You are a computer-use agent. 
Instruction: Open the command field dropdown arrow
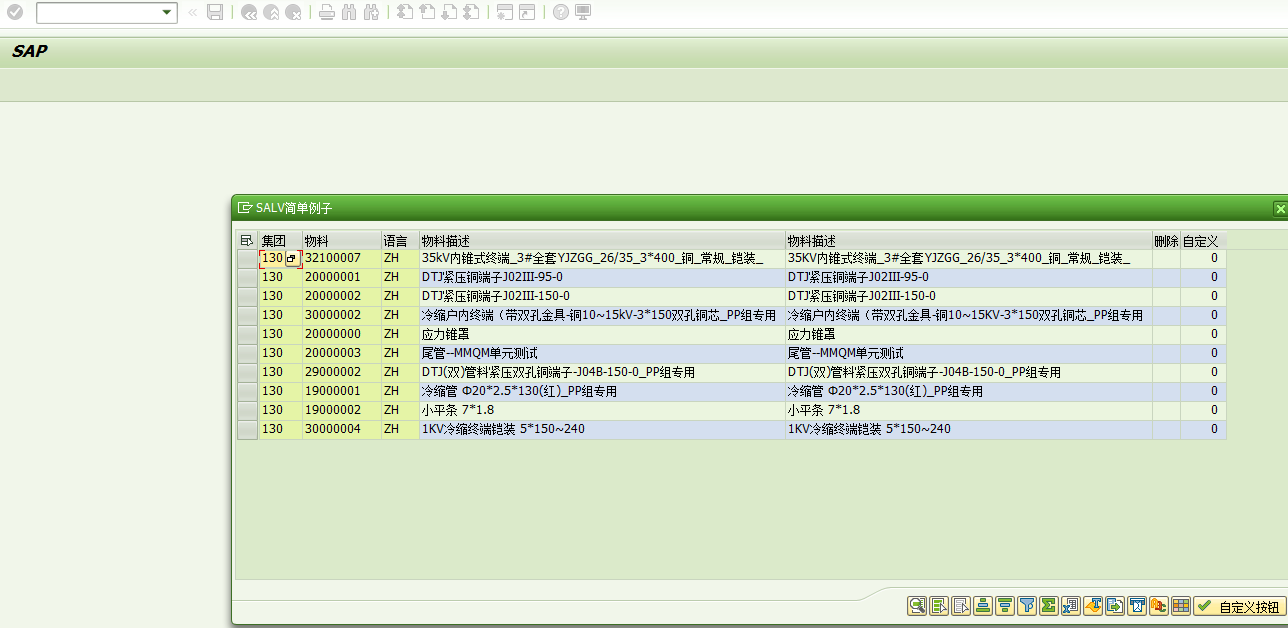tap(166, 13)
